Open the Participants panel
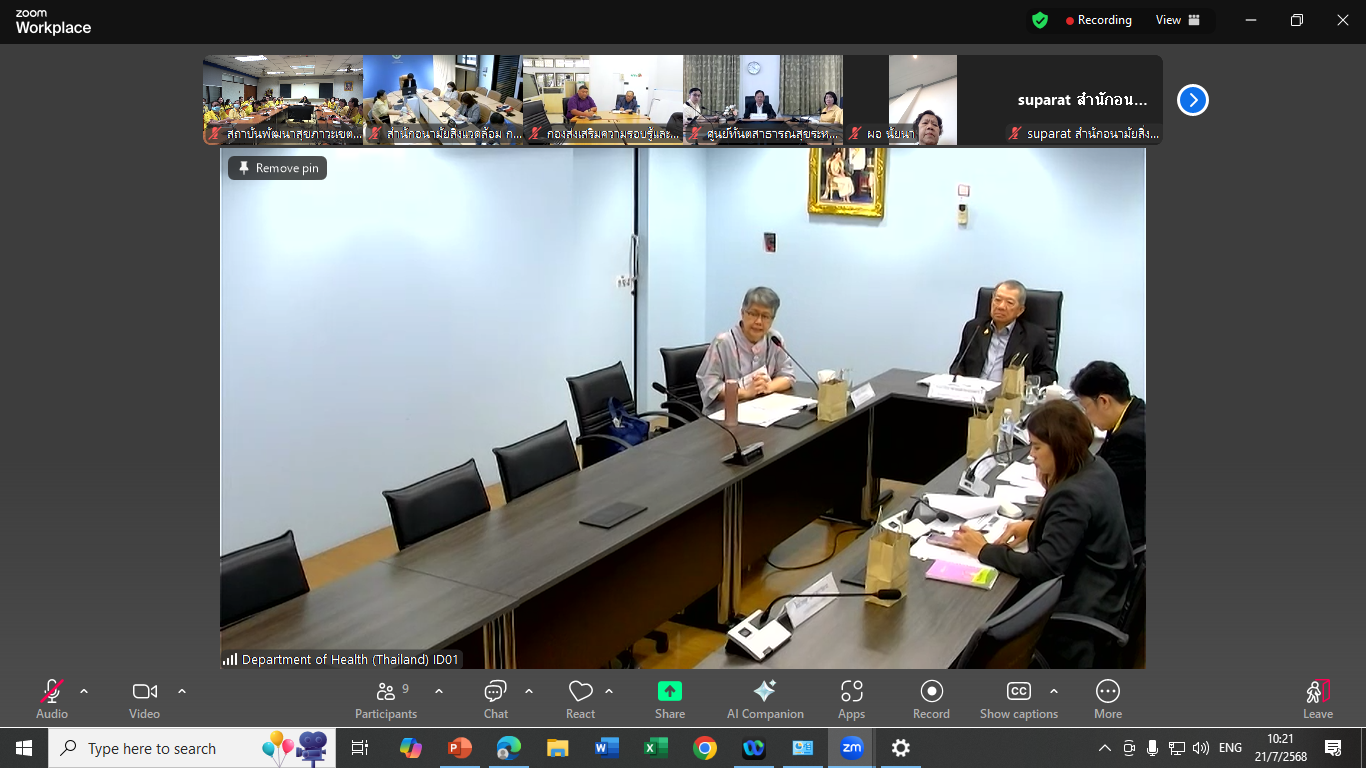Screen dimensions: 1366x768 click(x=385, y=699)
